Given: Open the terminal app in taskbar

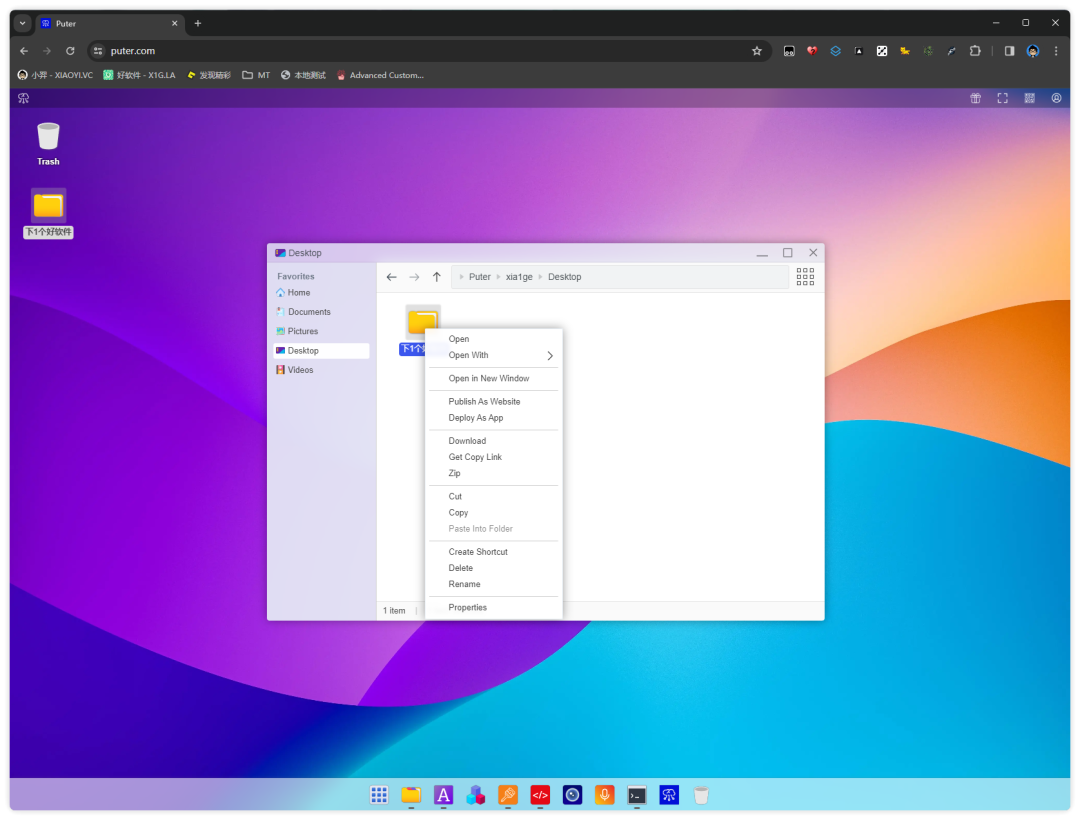Looking at the screenshot, I should coord(636,795).
